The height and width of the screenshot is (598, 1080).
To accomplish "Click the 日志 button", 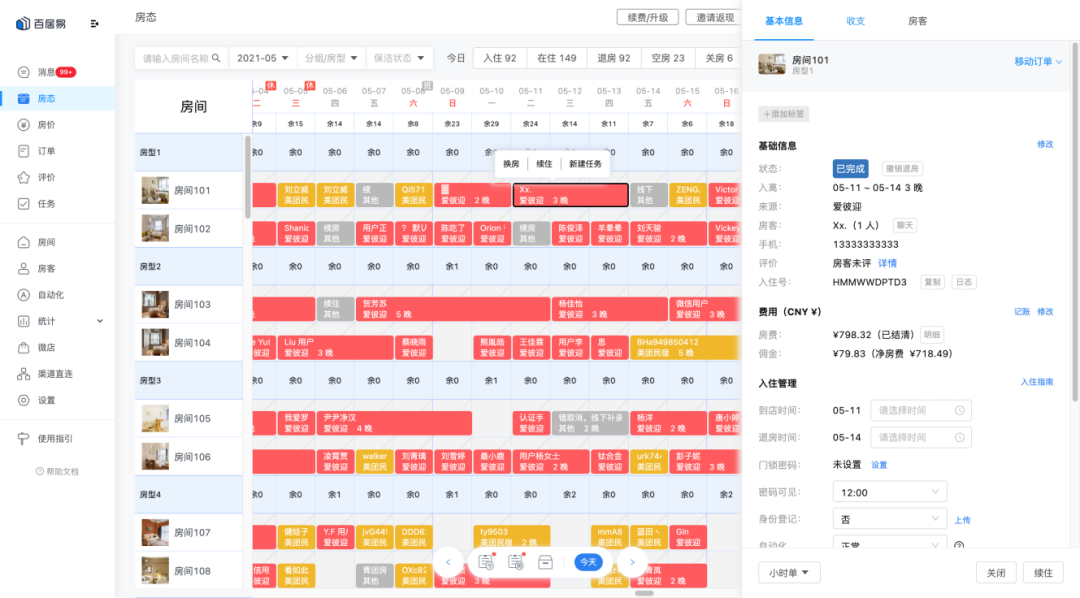I will click(964, 282).
